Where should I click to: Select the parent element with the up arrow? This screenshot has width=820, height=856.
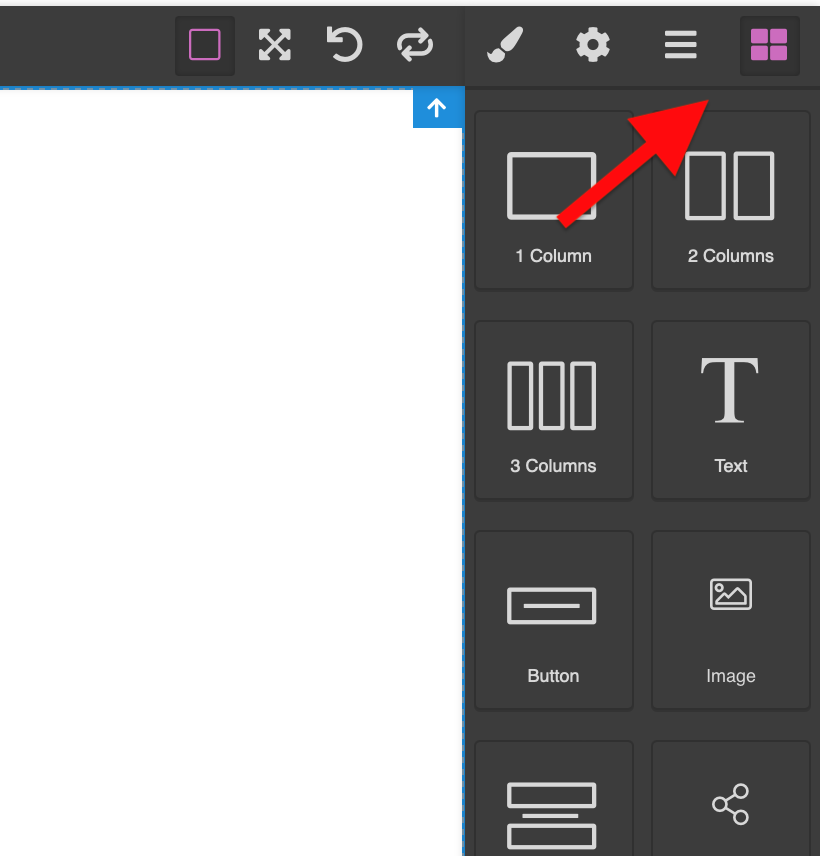[437, 108]
